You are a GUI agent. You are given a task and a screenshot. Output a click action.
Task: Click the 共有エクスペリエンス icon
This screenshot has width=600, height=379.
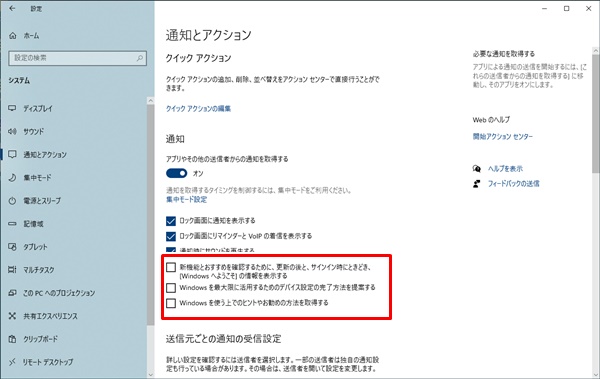click(12, 316)
